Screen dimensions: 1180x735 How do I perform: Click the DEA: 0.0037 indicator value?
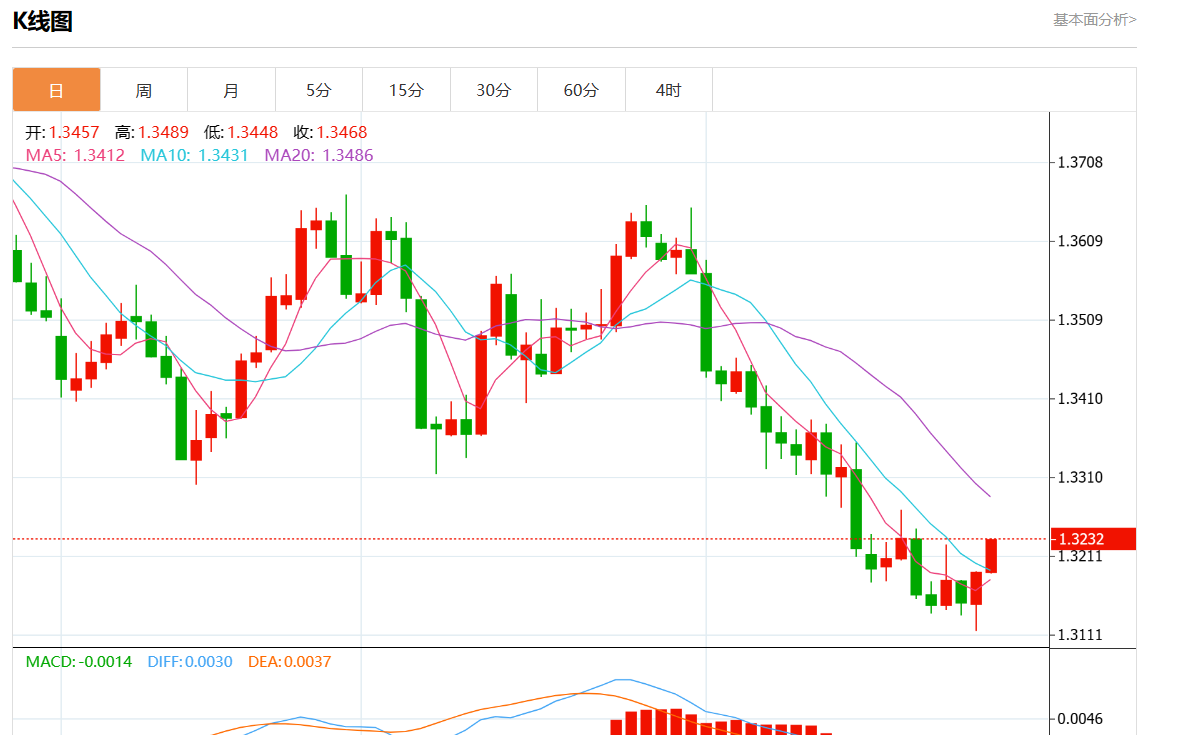point(290,662)
